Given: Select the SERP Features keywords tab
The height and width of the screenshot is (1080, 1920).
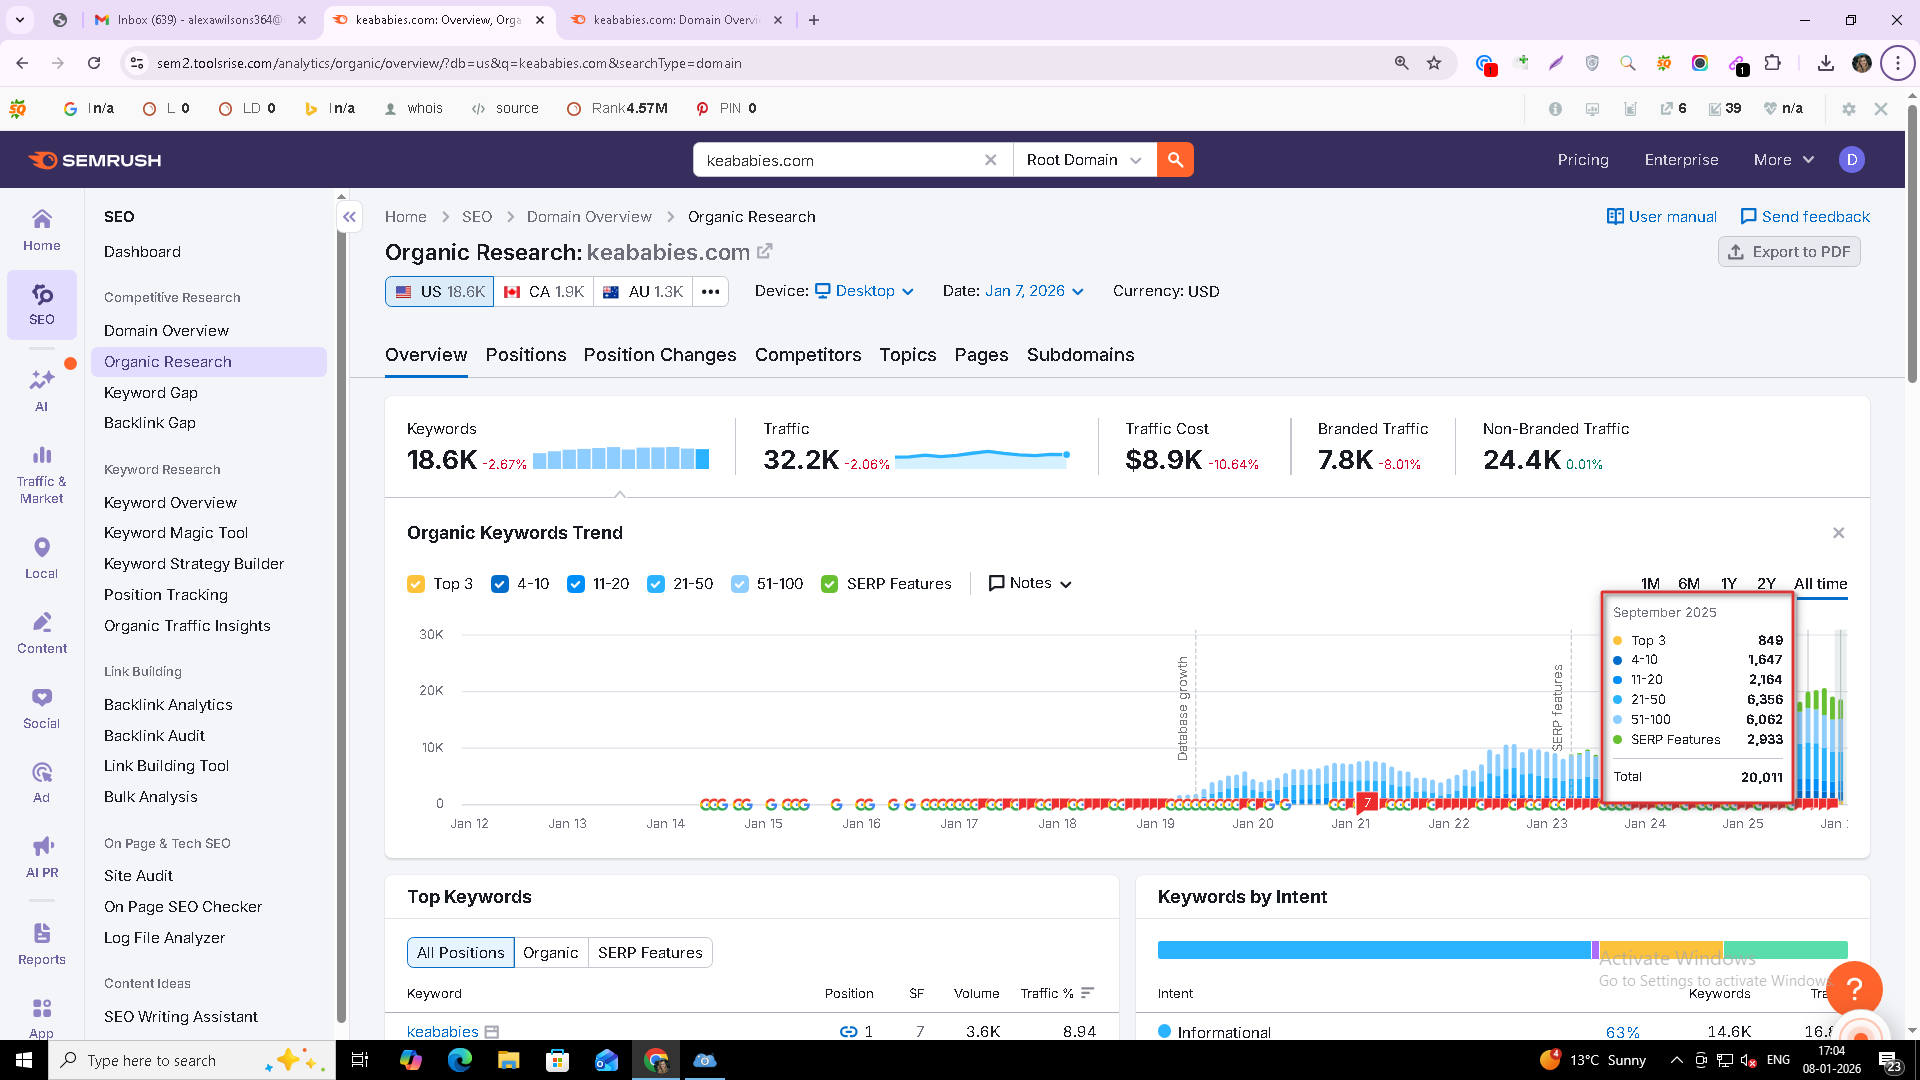Looking at the screenshot, I should pos(650,953).
